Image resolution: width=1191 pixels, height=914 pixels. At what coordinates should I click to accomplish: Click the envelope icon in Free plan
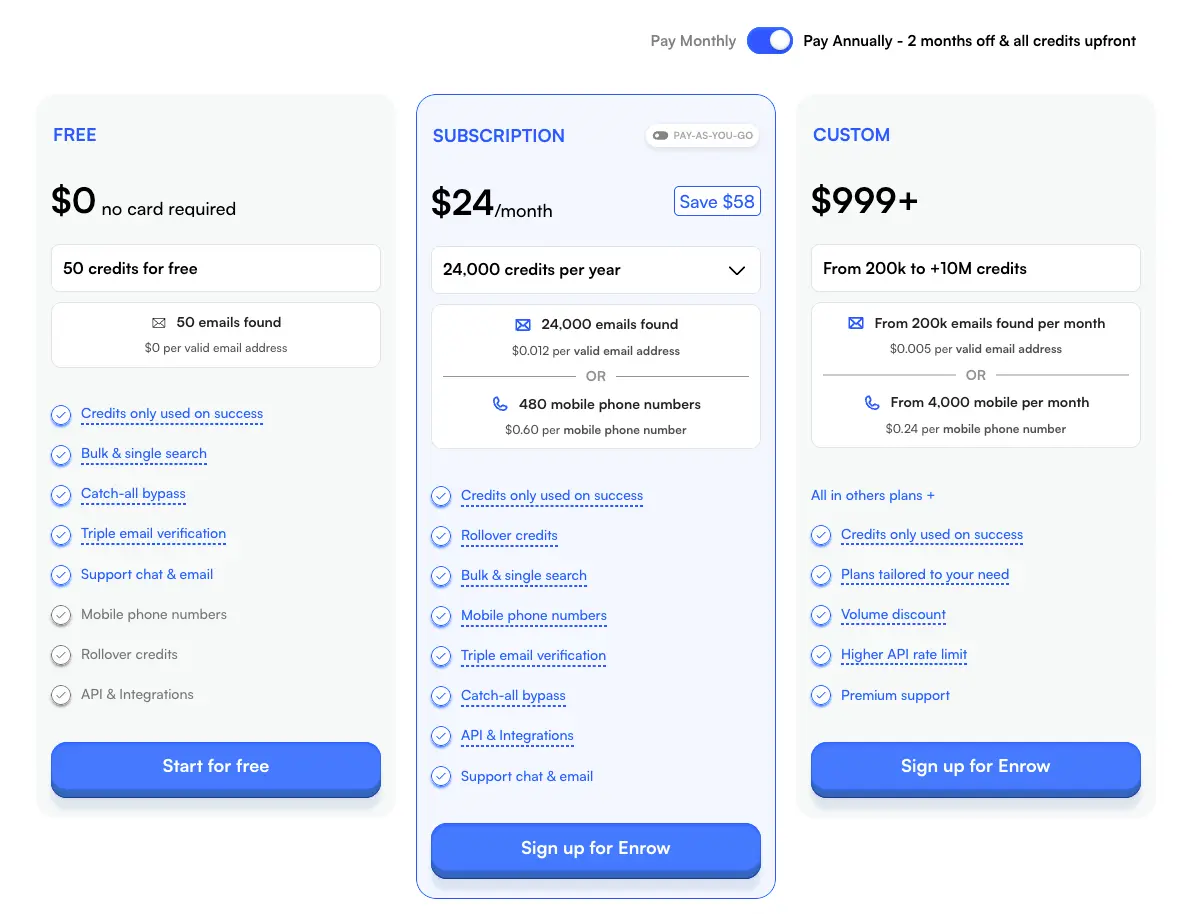point(158,323)
